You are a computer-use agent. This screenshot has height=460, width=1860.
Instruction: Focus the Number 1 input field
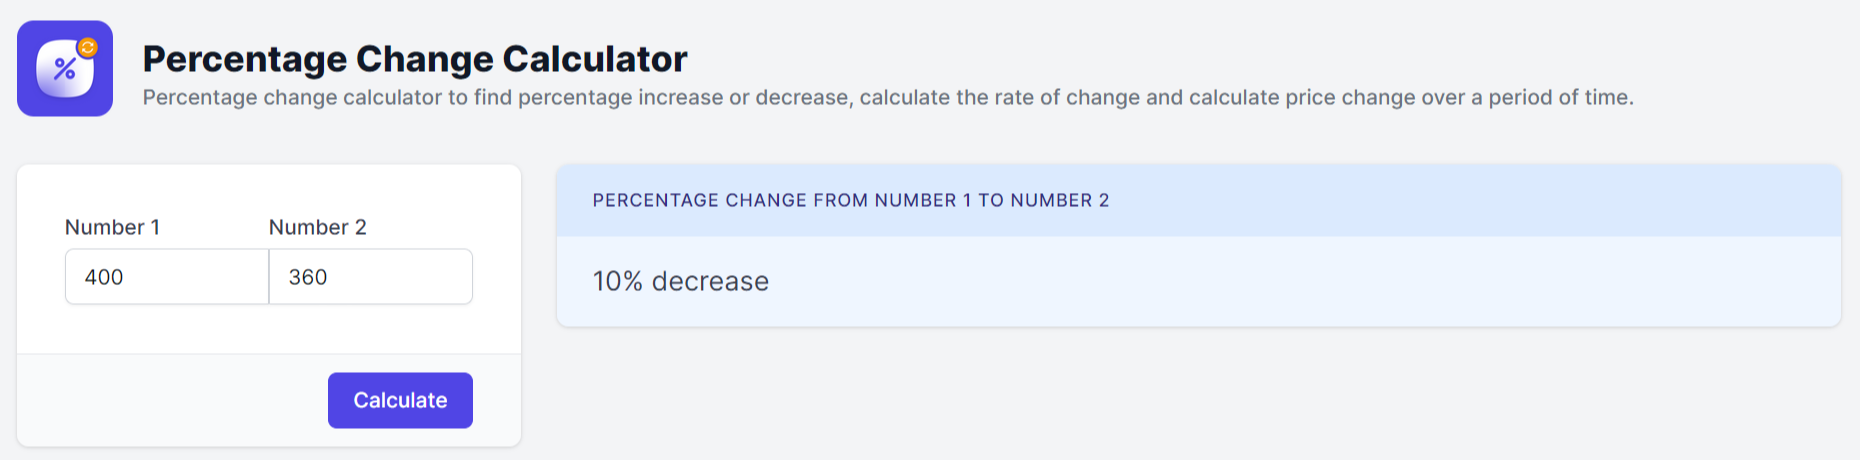[x=167, y=277]
